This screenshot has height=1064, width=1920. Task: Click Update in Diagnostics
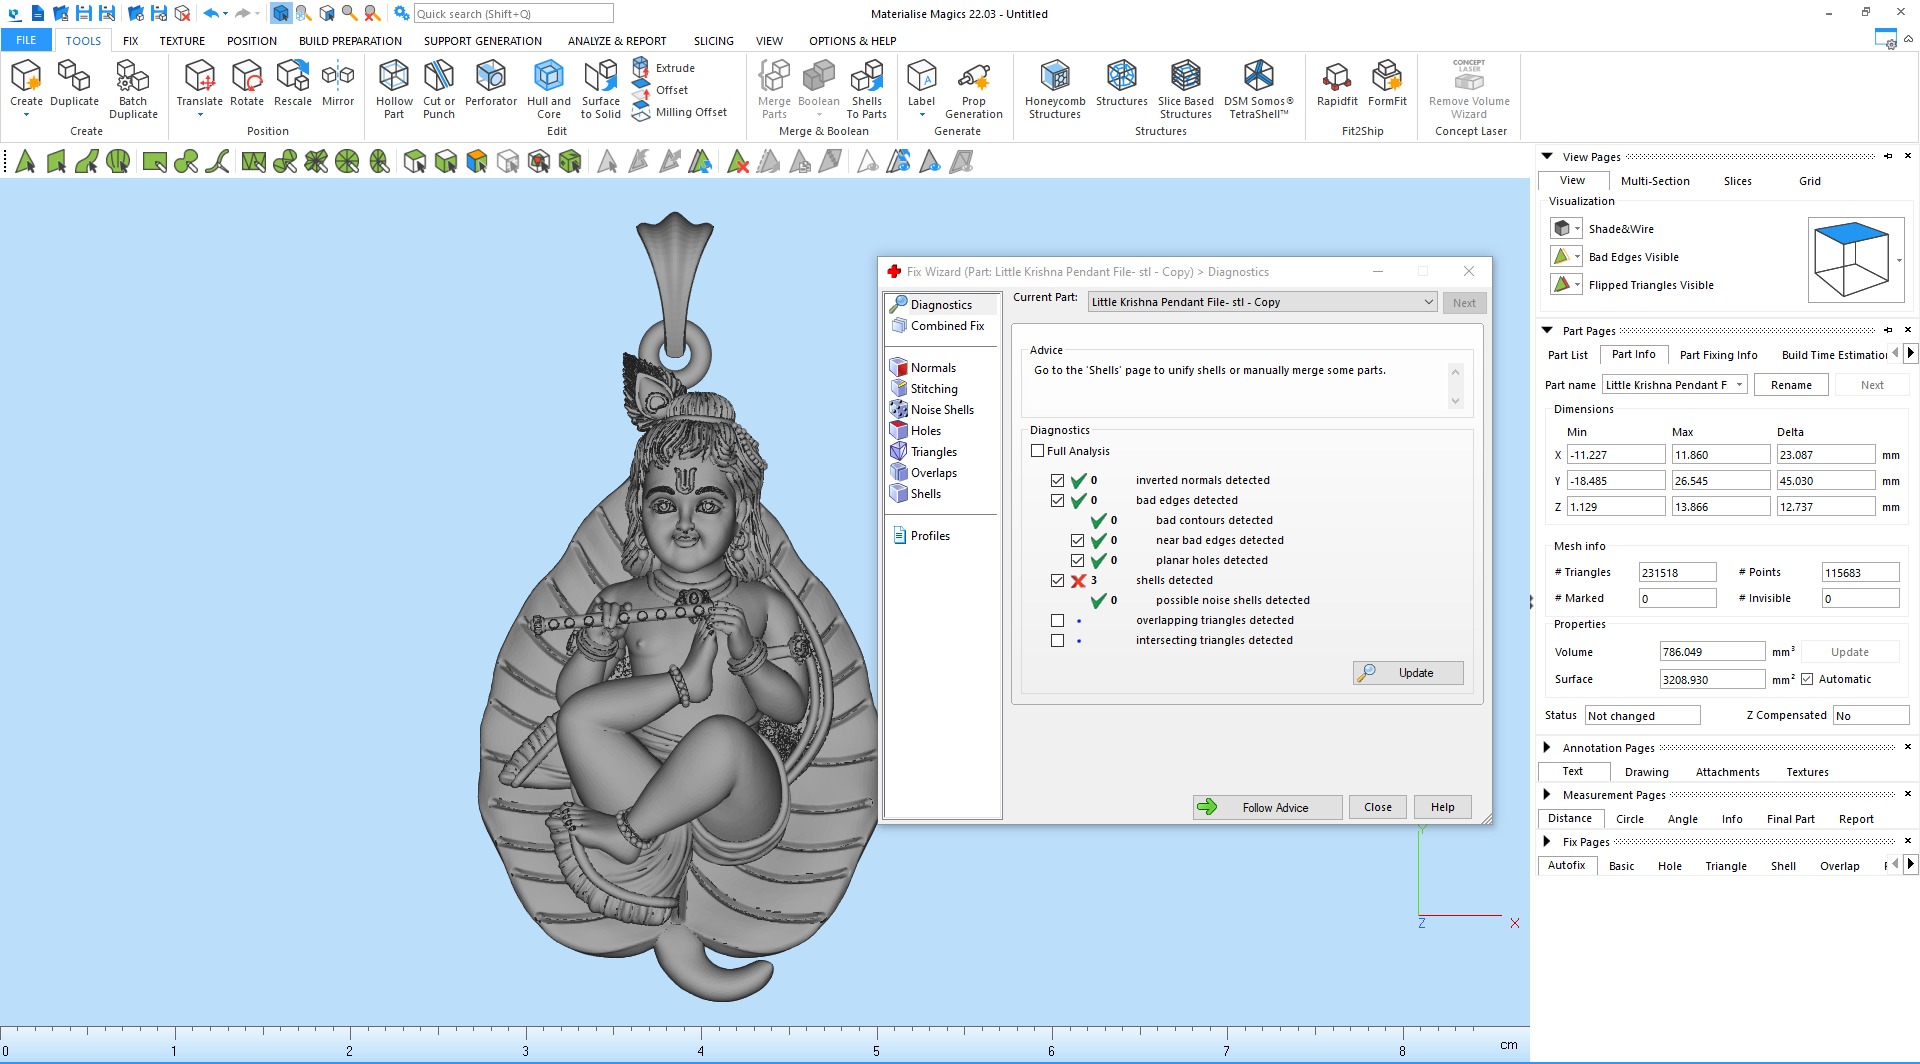1408,673
